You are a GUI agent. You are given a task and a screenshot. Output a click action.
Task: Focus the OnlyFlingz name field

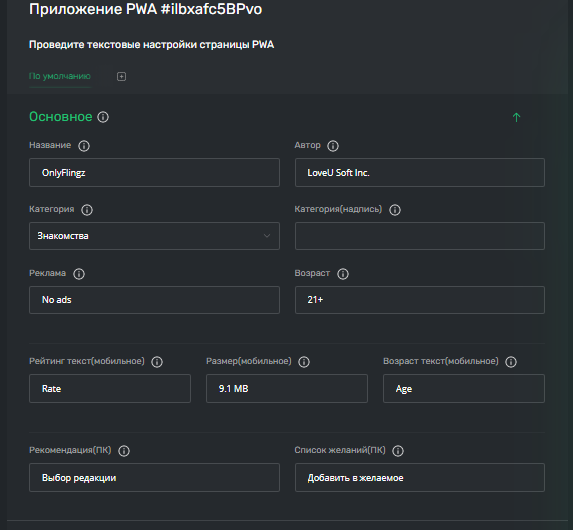click(x=155, y=173)
